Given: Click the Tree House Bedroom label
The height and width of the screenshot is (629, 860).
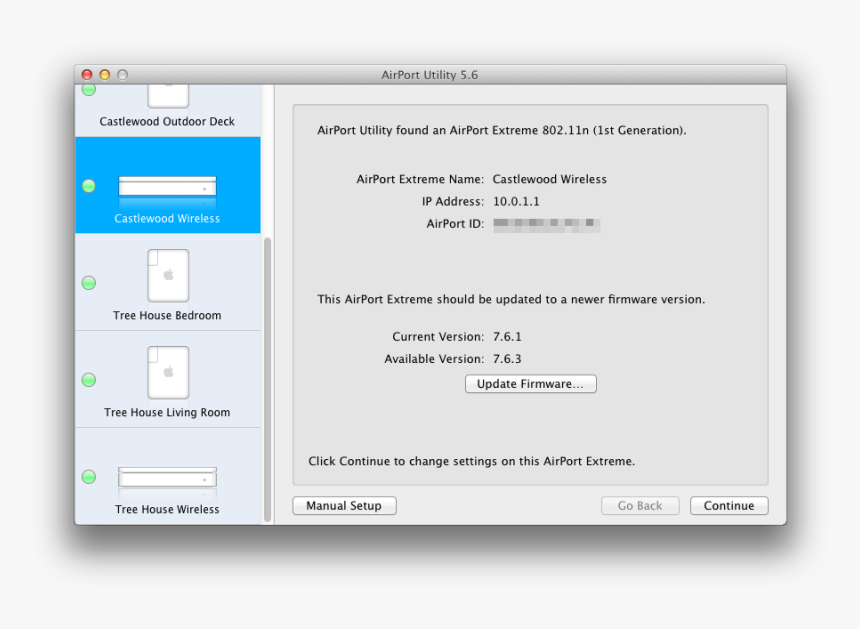Looking at the screenshot, I should 167,315.
